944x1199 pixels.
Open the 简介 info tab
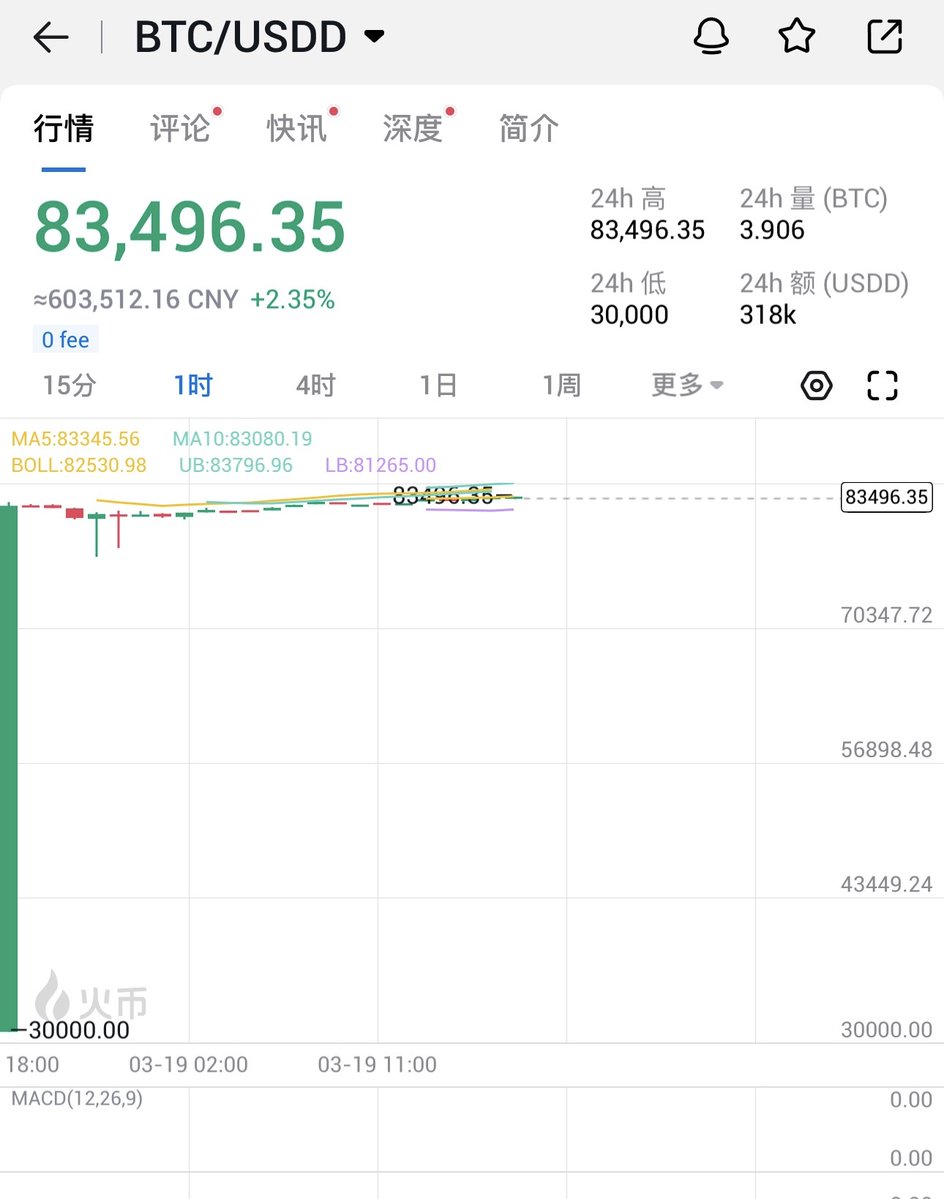click(x=529, y=128)
